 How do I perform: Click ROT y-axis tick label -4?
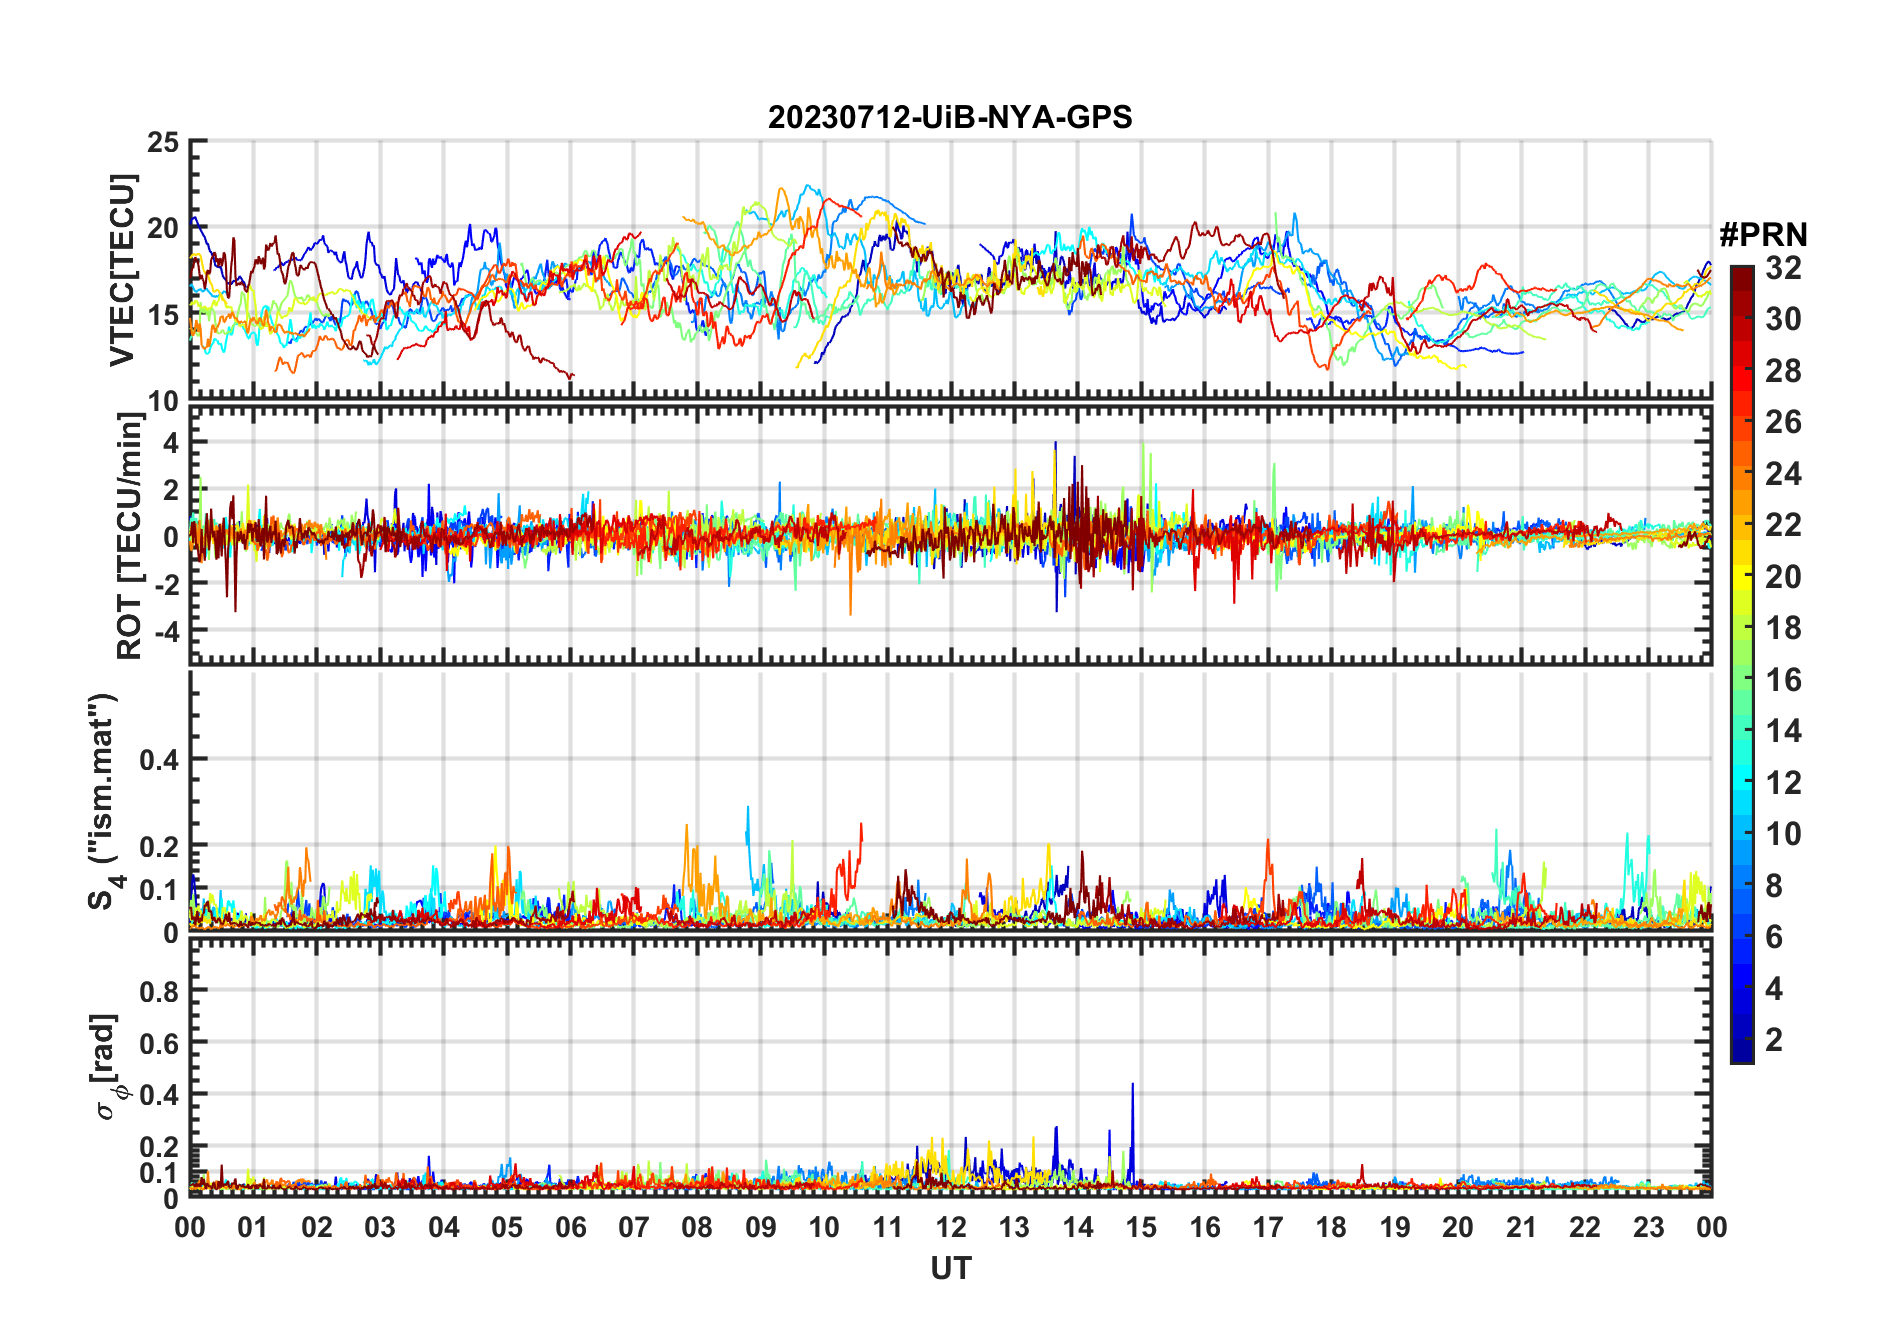click(x=166, y=632)
